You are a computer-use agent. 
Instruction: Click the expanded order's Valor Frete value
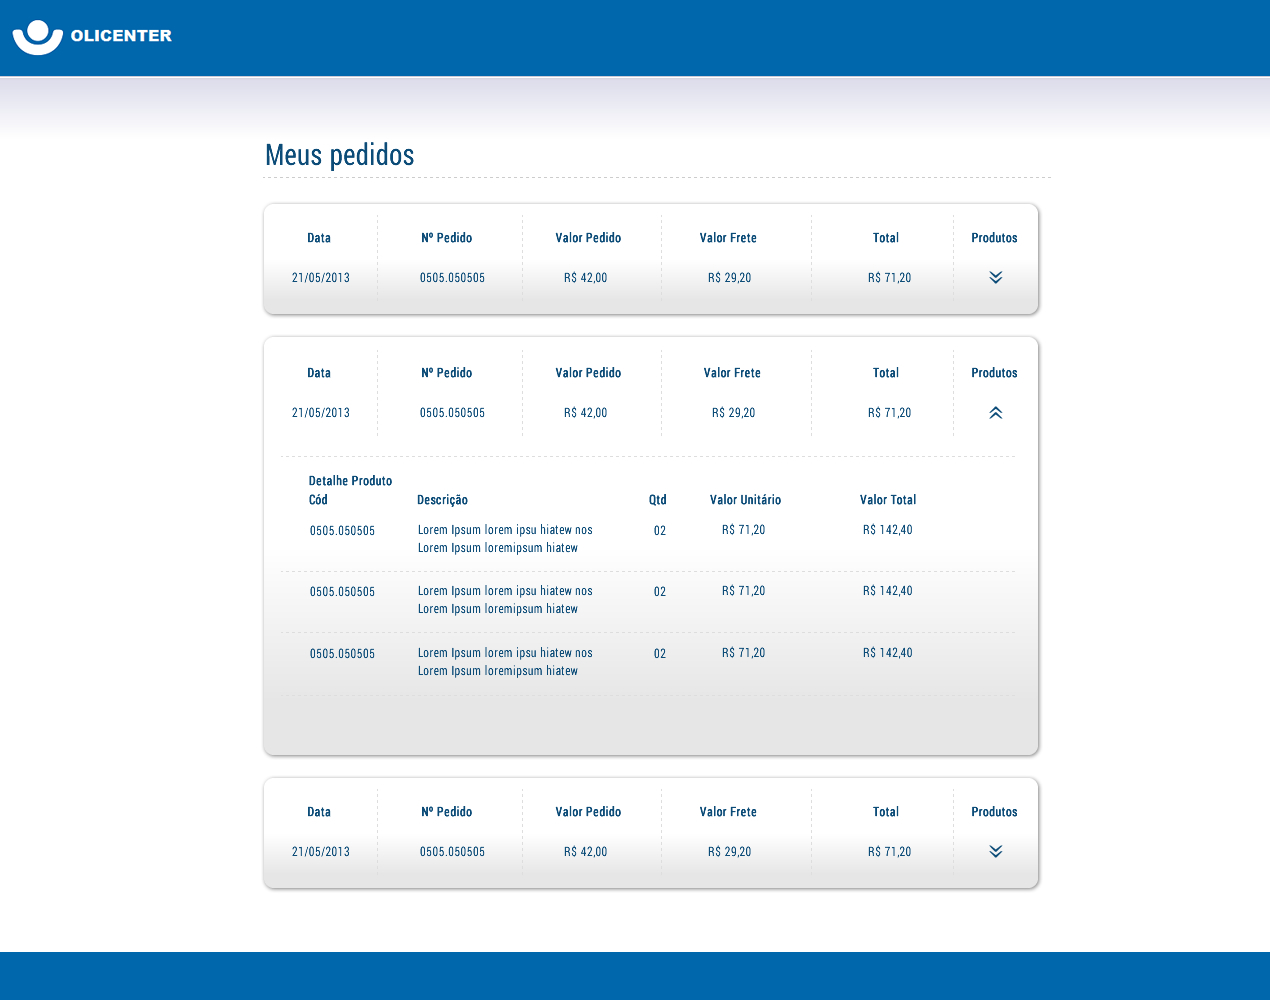733,413
